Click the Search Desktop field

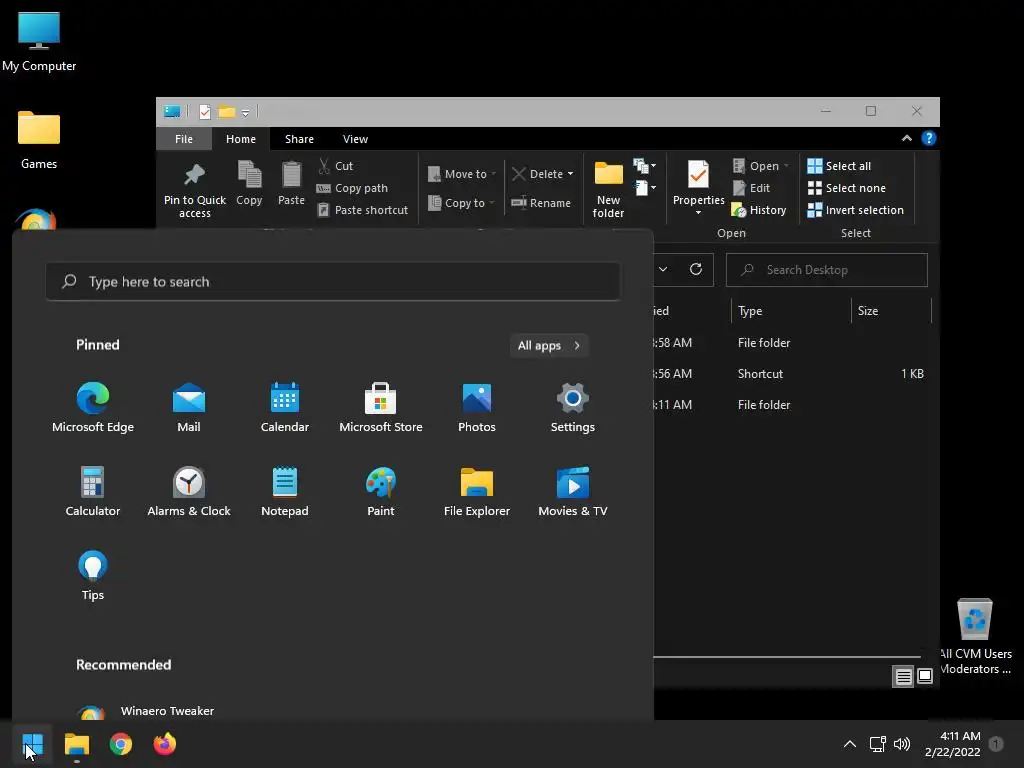click(827, 270)
